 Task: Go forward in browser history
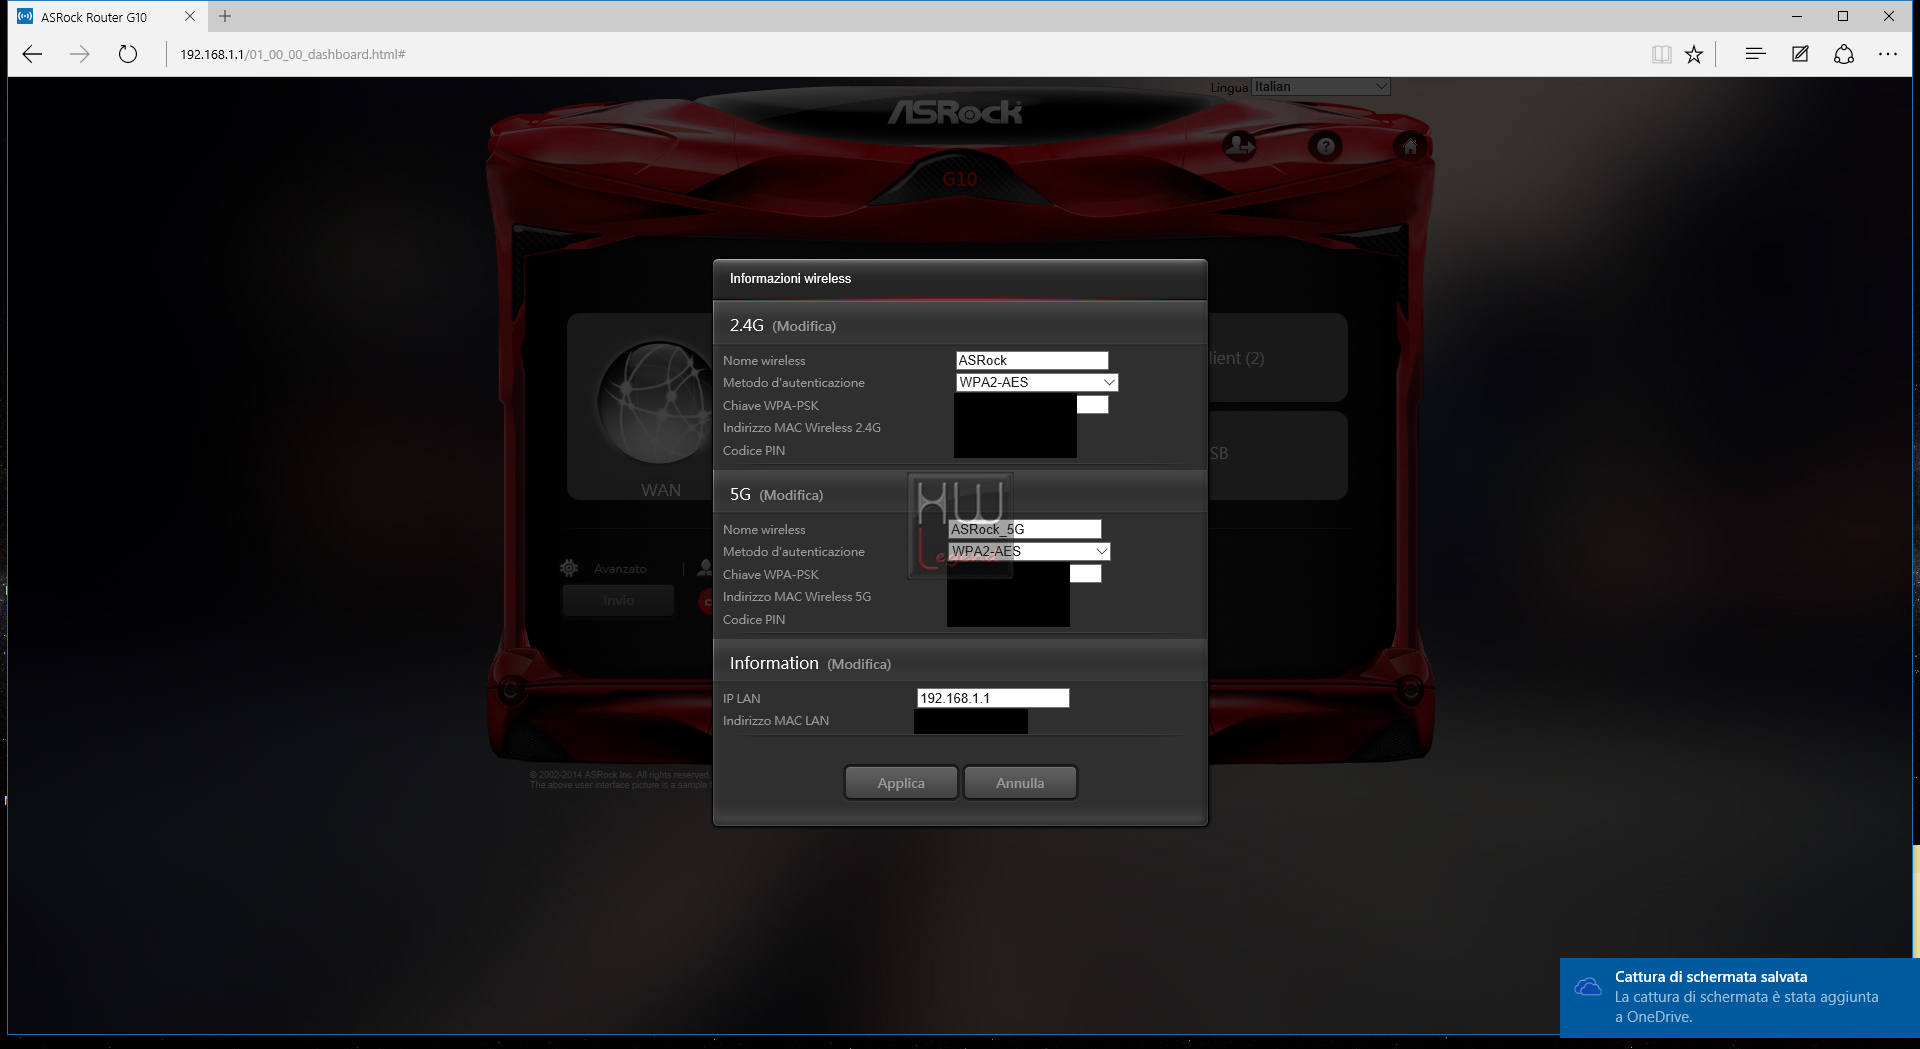[x=80, y=54]
